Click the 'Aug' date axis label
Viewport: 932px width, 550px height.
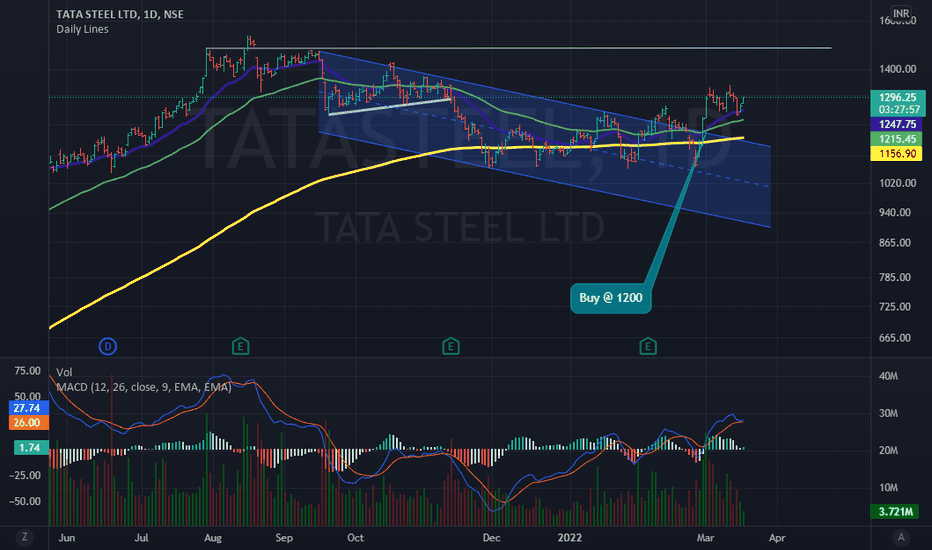click(213, 538)
